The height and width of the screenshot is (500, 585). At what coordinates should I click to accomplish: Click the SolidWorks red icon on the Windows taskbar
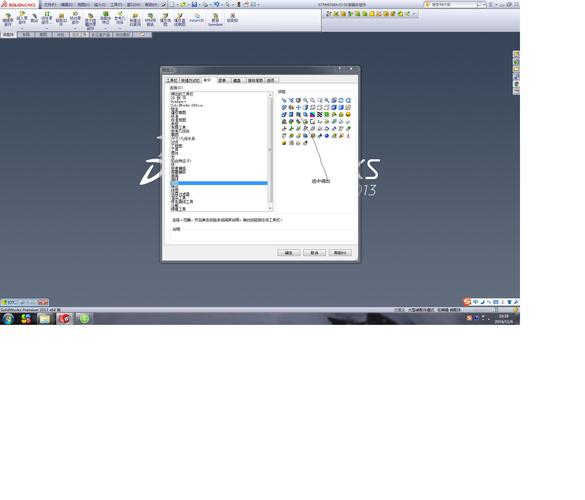pos(65,318)
